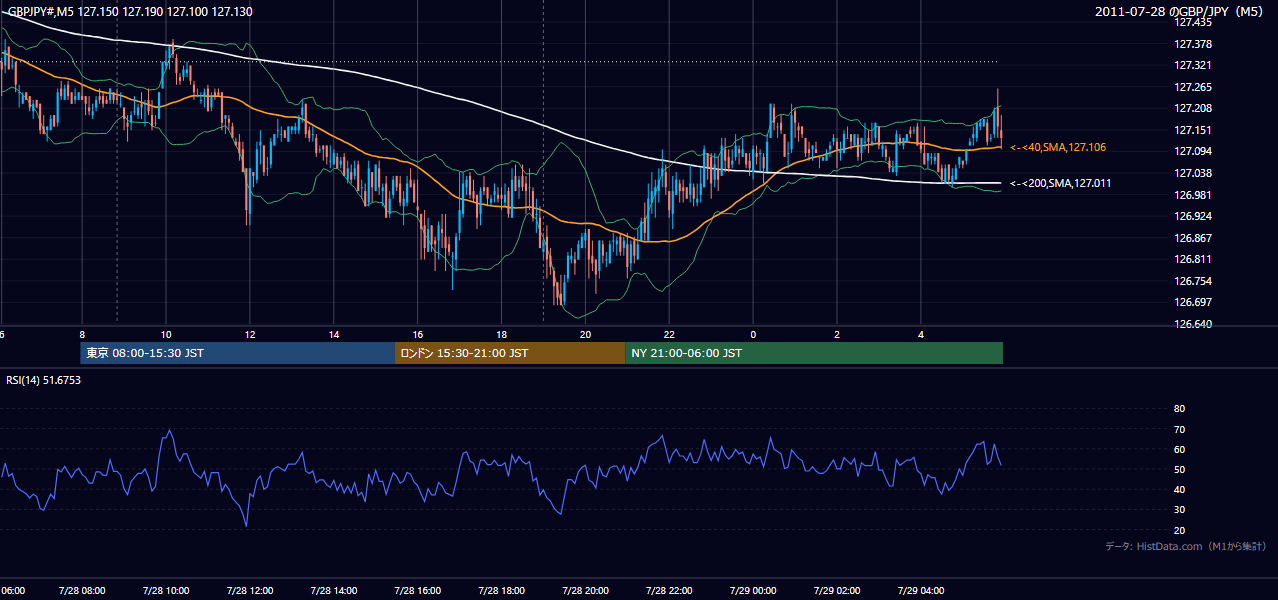Select the ロンドン 15:30-21:00 JST session bar
1278x600 pixels.
[510, 353]
